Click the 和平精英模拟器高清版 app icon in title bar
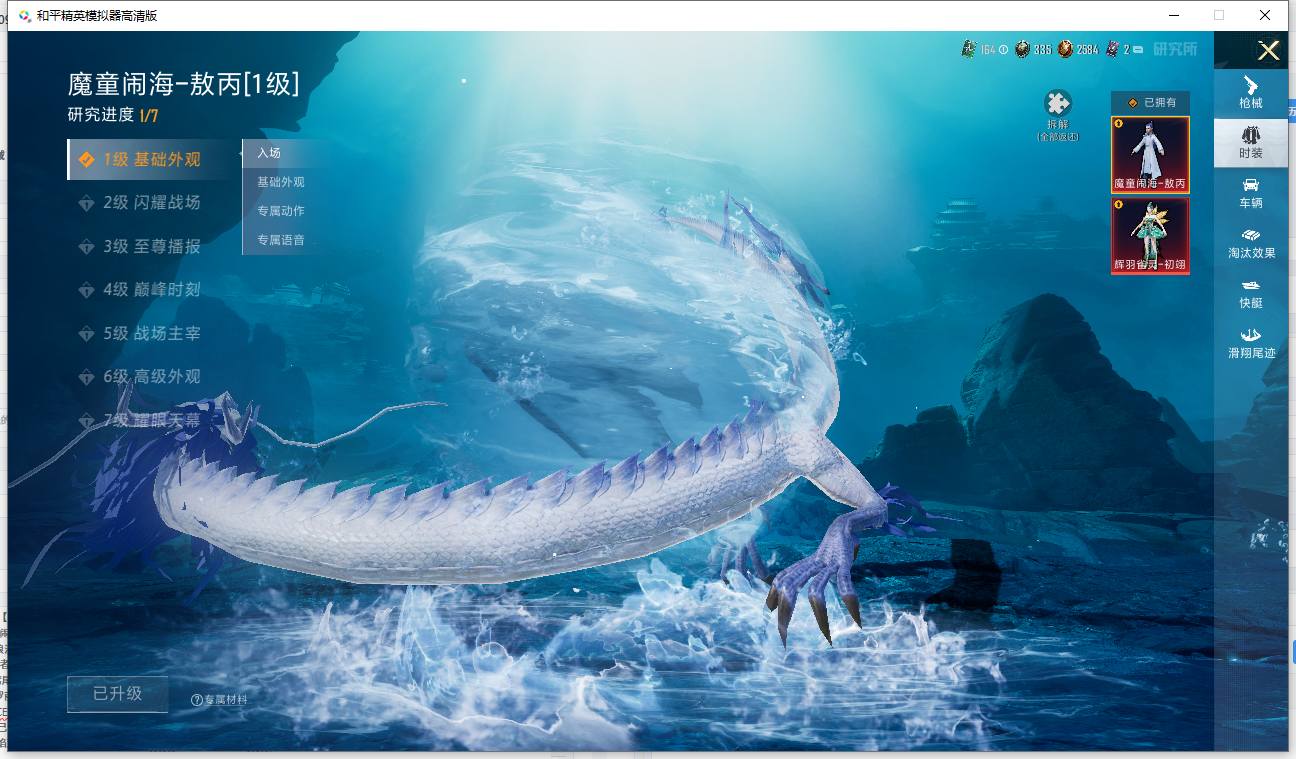Image resolution: width=1296 pixels, height=759 pixels. (25, 15)
